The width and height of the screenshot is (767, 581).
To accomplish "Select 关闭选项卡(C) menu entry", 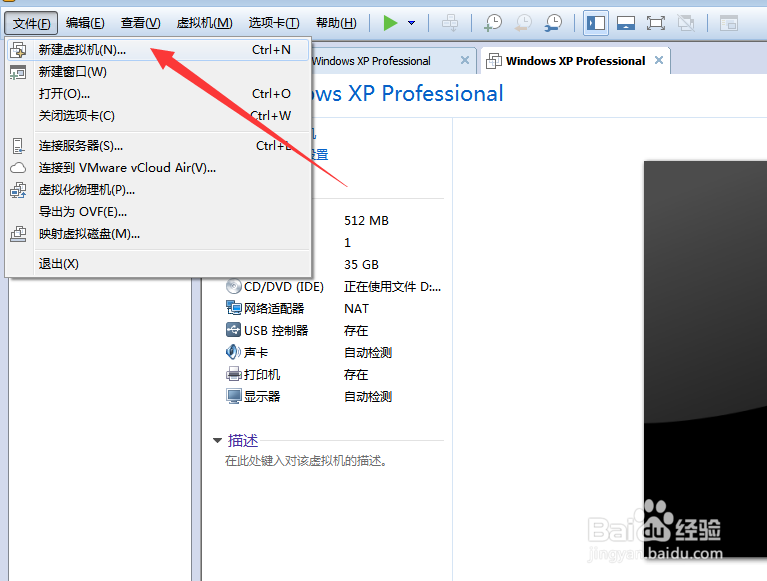I will 158,115.
